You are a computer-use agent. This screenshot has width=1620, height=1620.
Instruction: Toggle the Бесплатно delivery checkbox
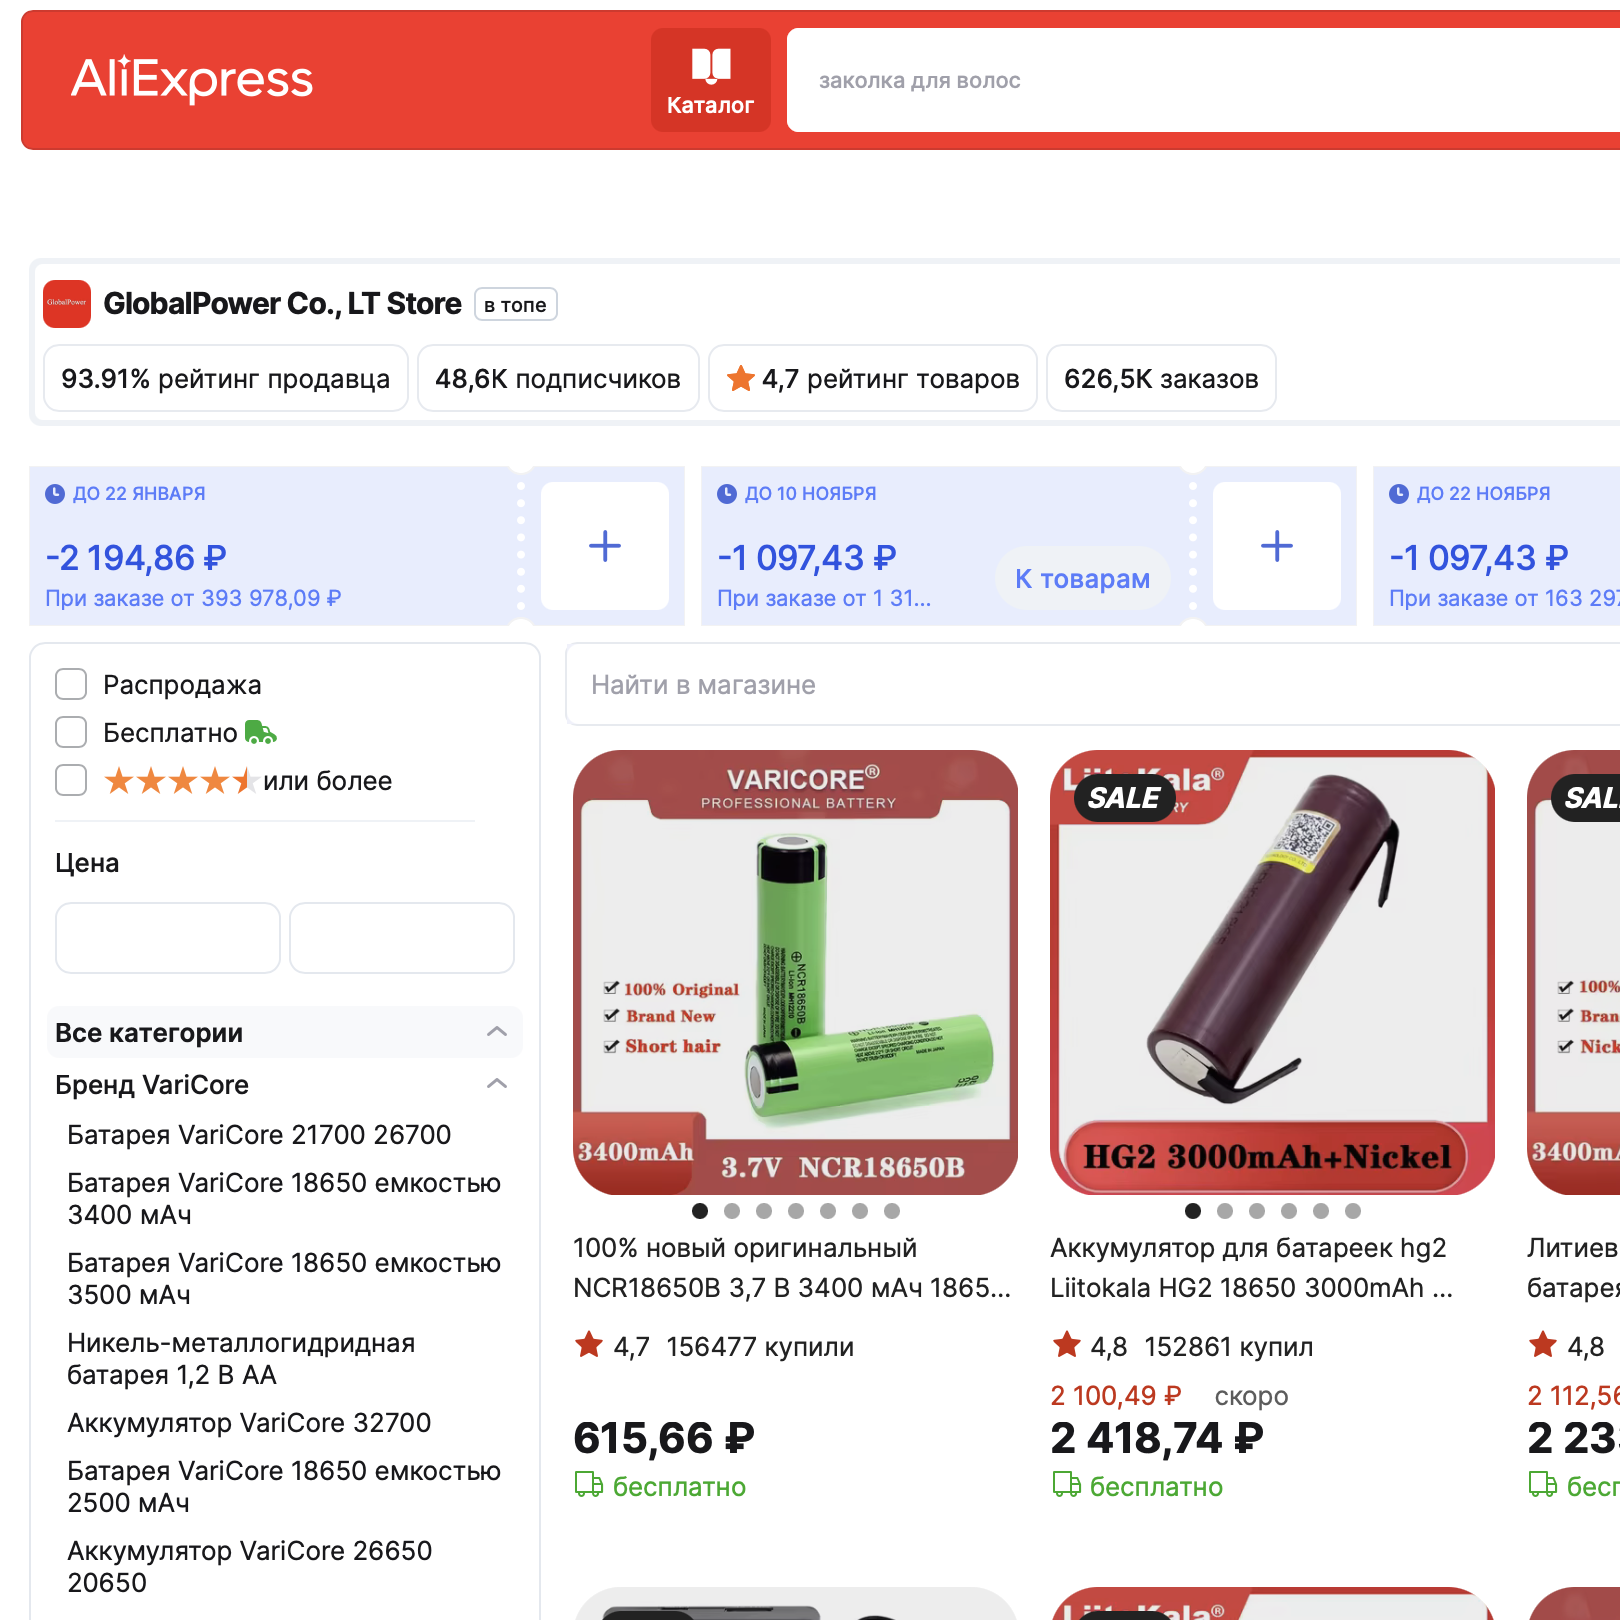(x=71, y=732)
